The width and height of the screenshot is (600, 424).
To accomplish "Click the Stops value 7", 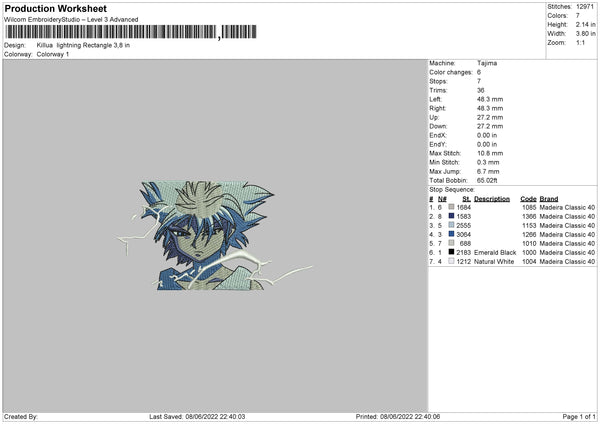I will point(479,81).
